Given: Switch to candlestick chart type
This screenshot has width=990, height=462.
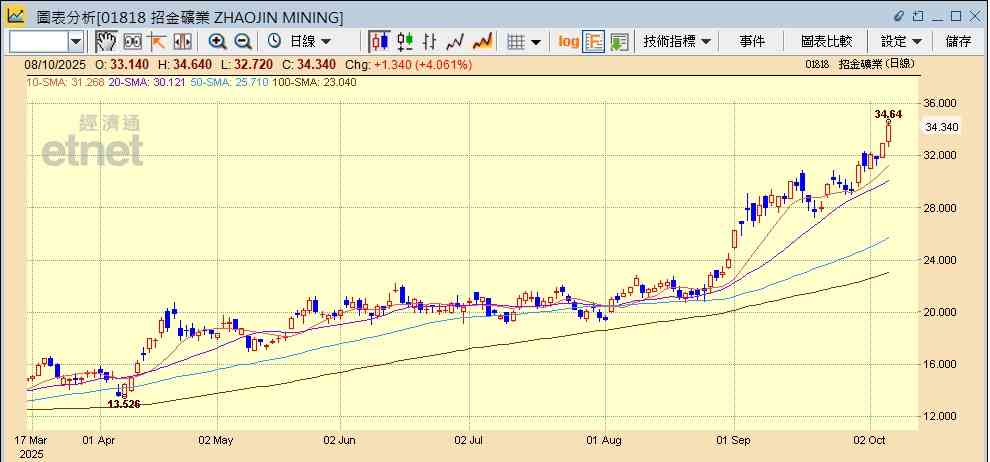Looking at the screenshot, I should (379, 41).
